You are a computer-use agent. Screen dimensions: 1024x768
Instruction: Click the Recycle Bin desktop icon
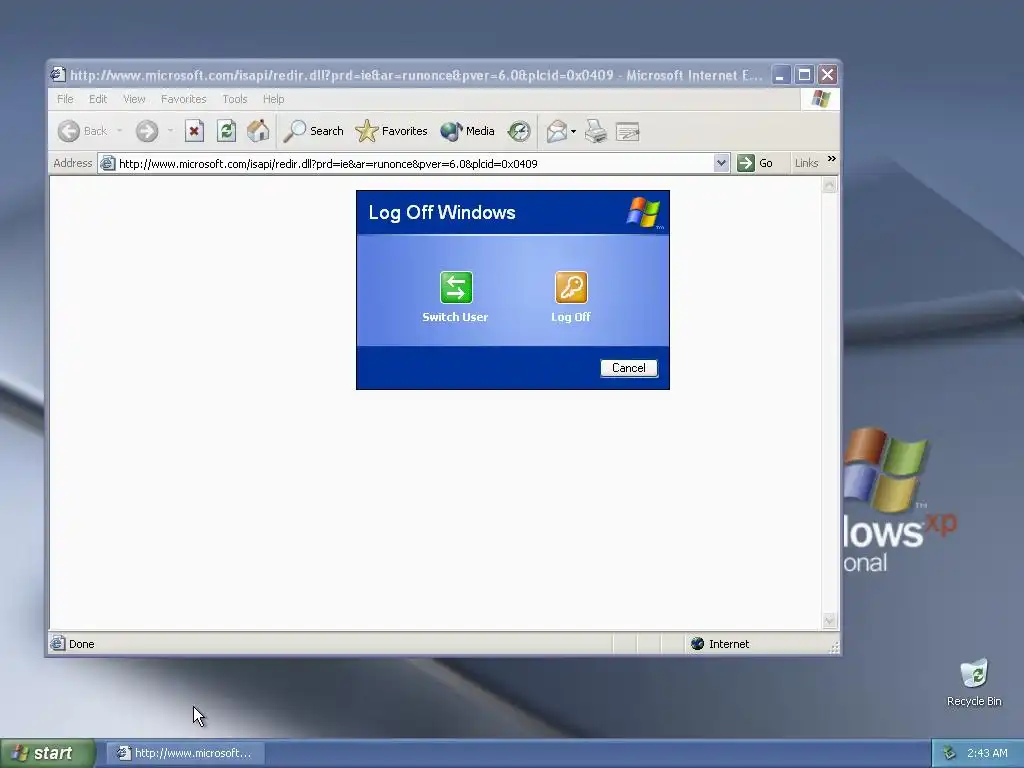[974, 683]
